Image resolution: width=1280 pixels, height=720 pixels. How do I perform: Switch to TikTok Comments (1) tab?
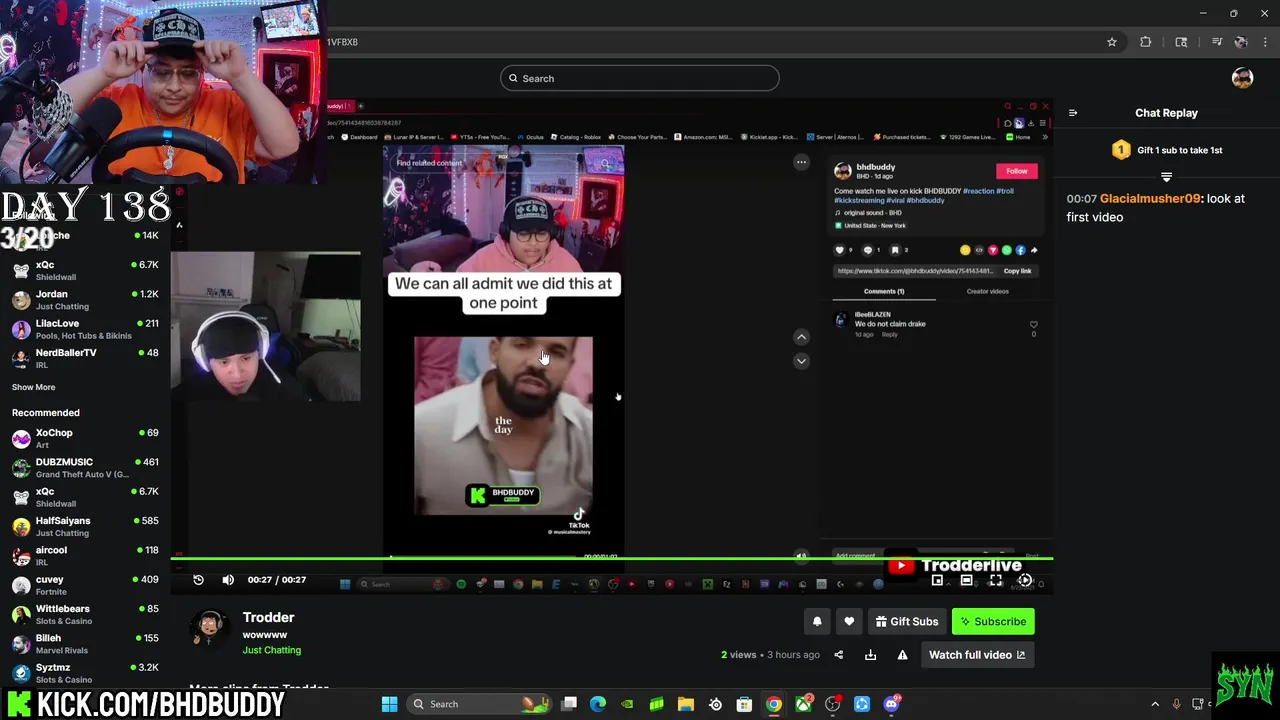pyautogui.click(x=884, y=292)
